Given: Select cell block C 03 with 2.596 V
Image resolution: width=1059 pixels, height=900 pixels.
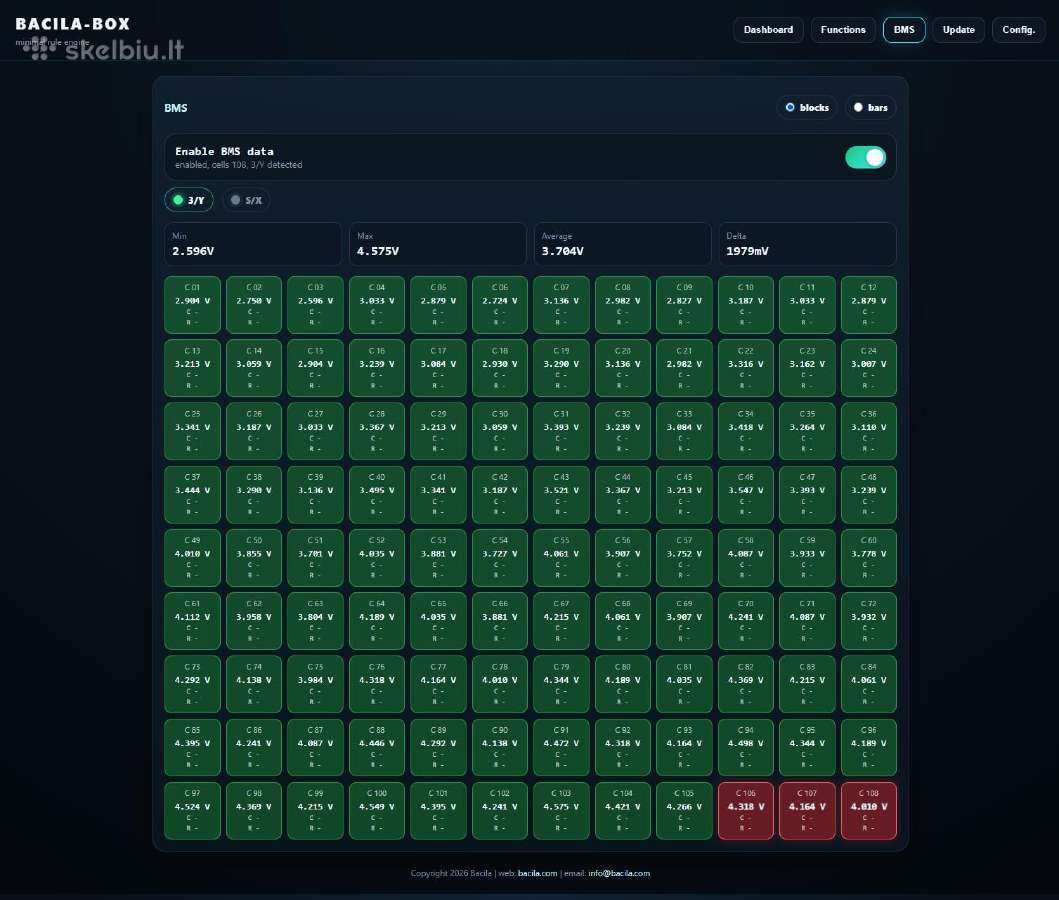Looking at the screenshot, I should point(315,305).
